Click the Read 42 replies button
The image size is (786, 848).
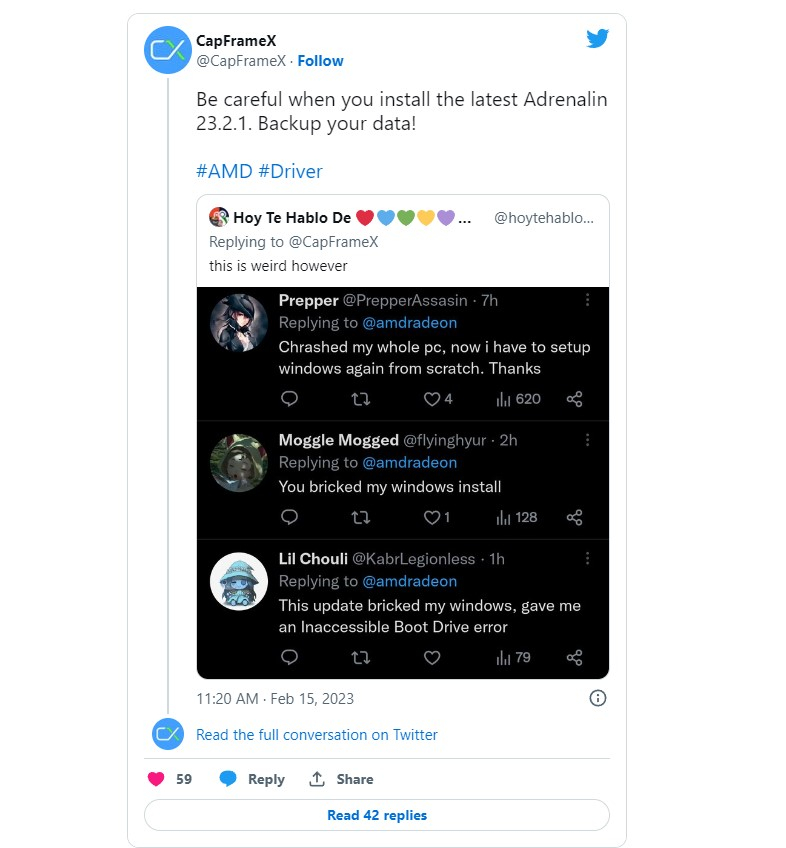[x=377, y=815]
